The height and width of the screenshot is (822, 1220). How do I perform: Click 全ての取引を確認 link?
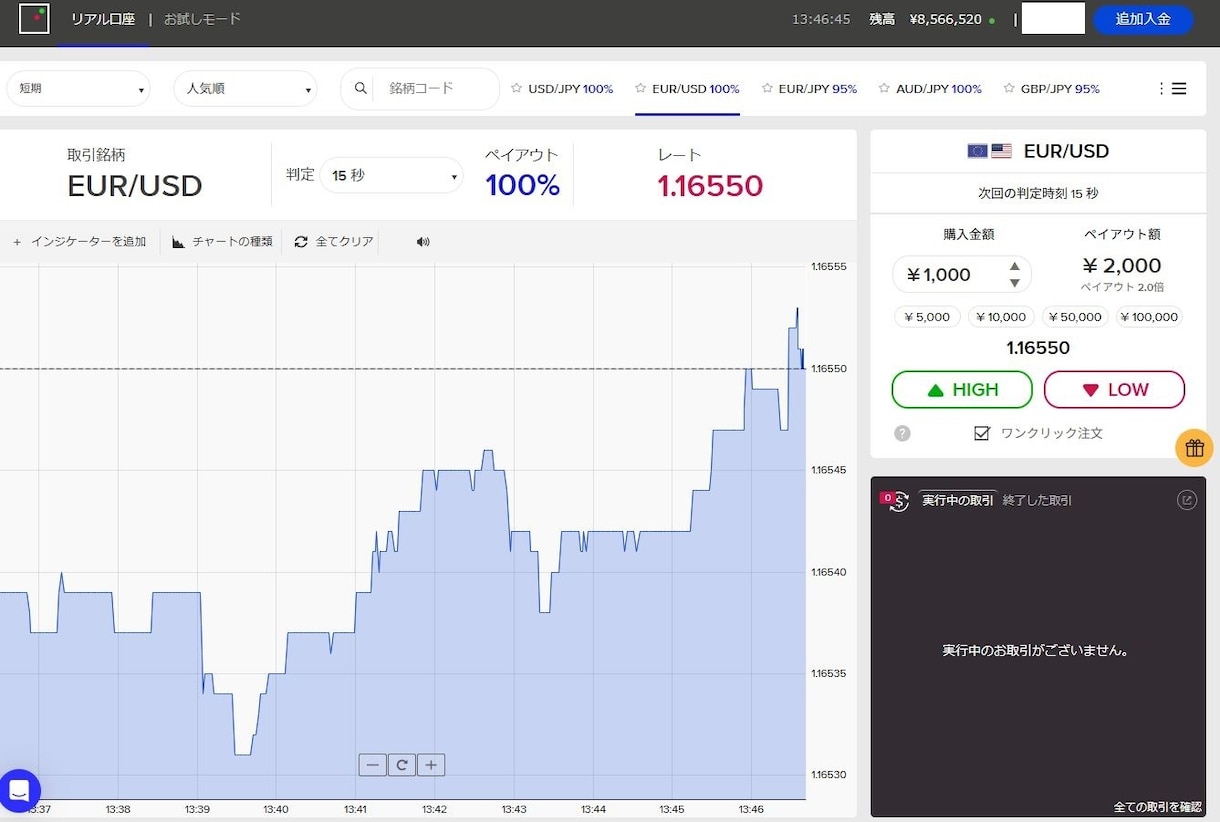tap(1157, 807)
